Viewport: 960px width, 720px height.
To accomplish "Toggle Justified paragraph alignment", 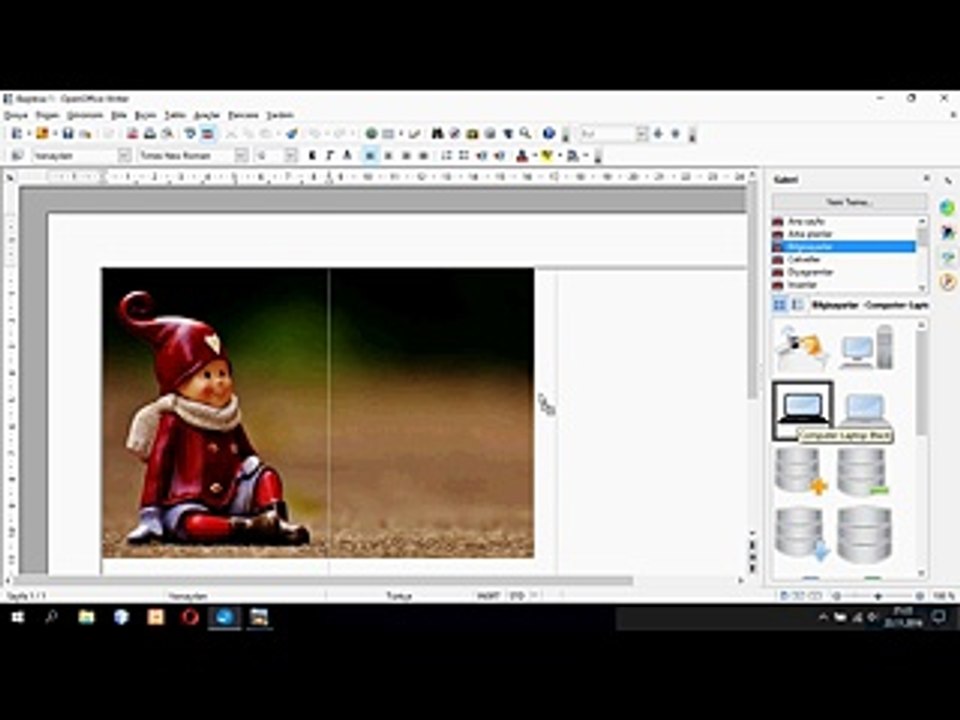I will [x=422, y=156].
